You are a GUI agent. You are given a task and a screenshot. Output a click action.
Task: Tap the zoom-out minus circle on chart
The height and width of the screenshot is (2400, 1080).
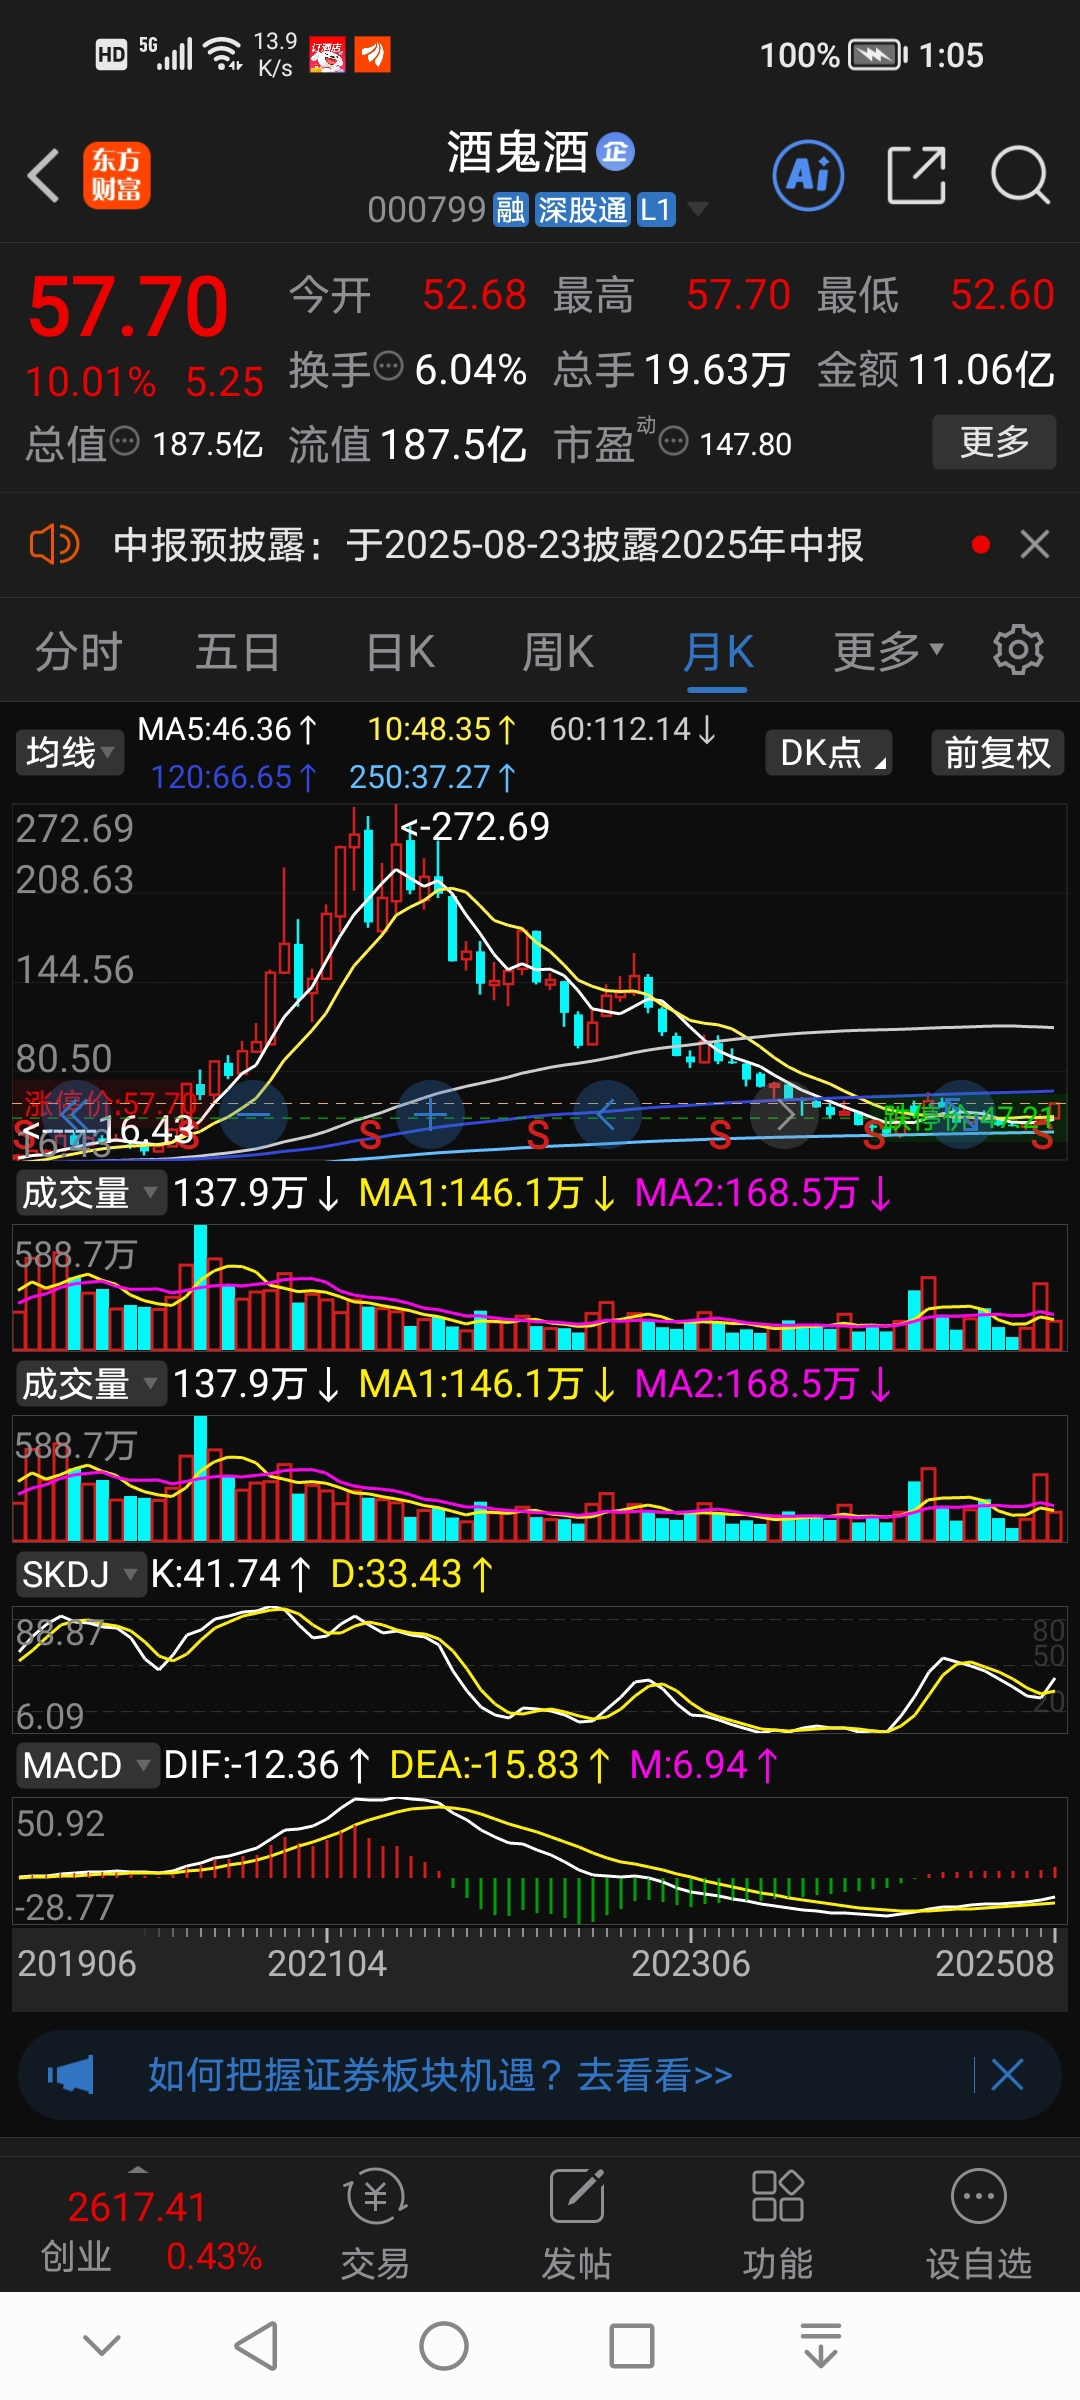[x=254, y=1114]
